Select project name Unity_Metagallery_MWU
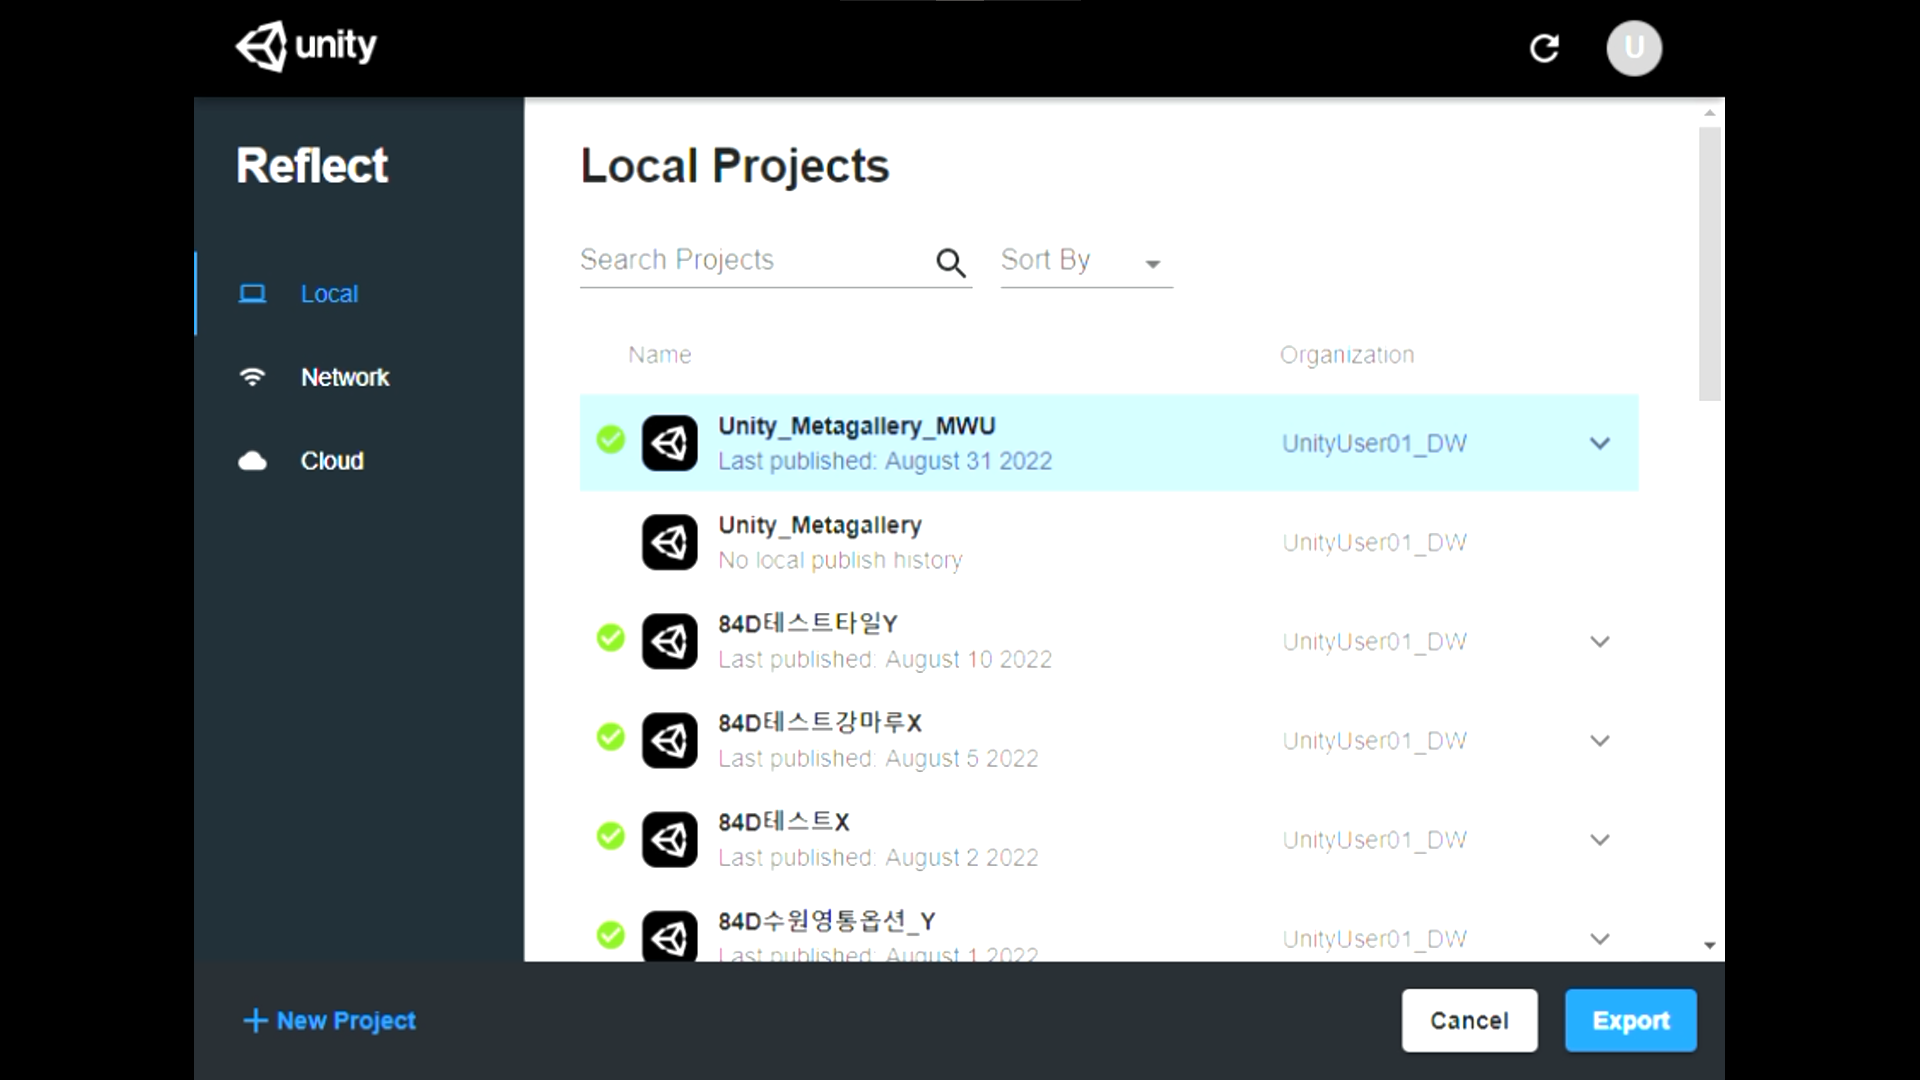The height and width of the screenshot is (1080, 1920). click(857, 426)
